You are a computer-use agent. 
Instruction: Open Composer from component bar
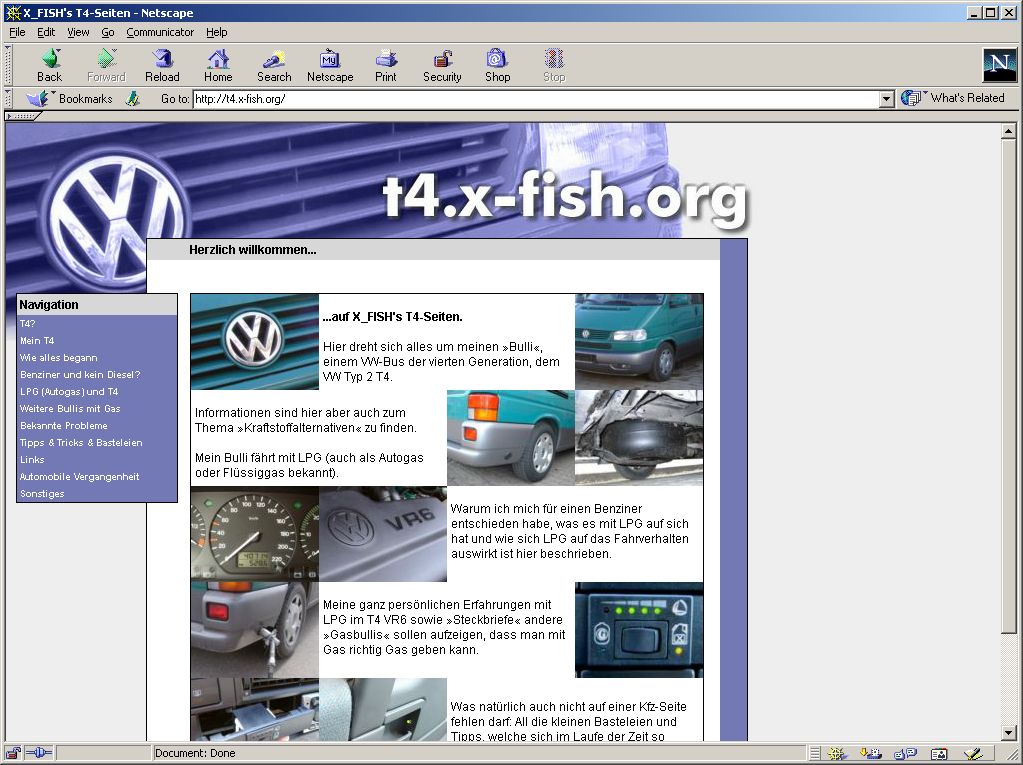click(x=972, y=754)
